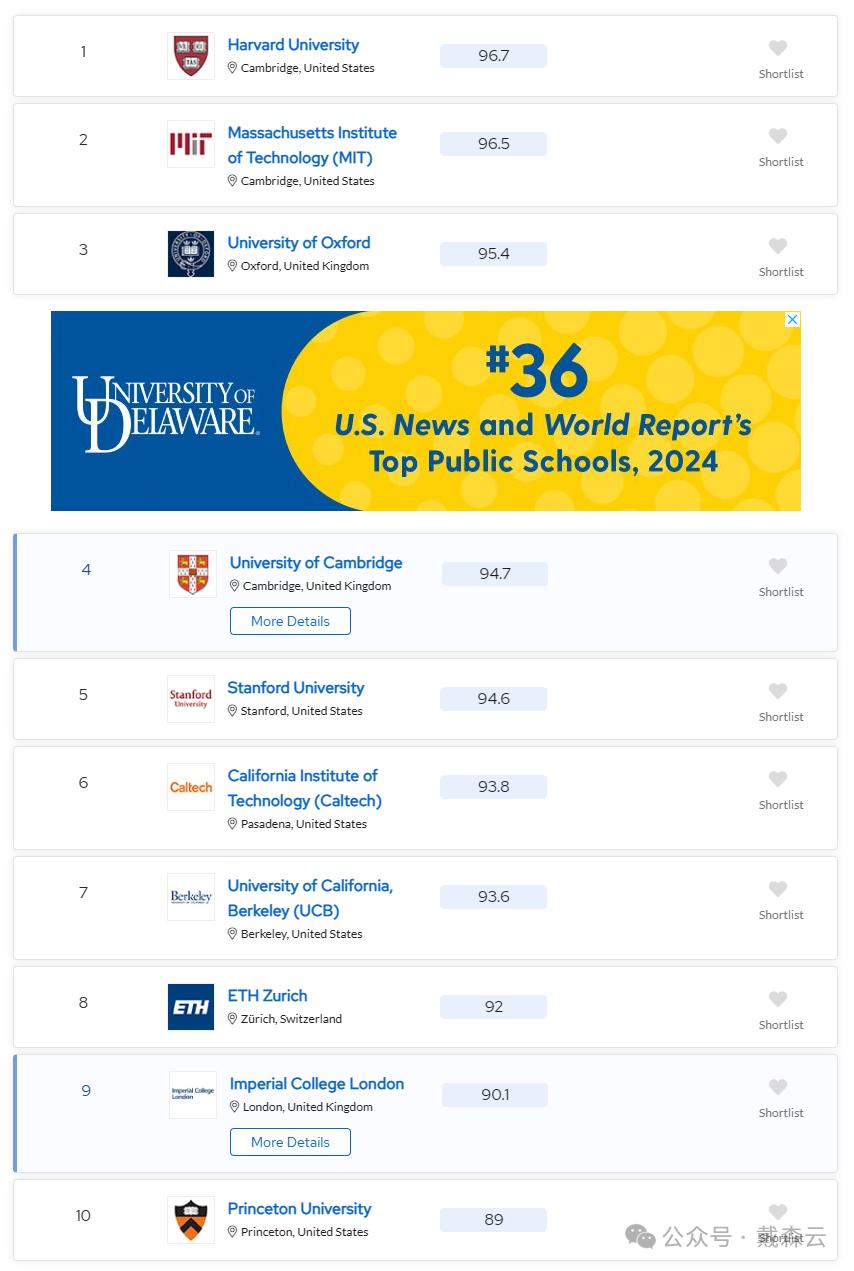Click Cambridge's score 94.7
This screenshot has width=854, height=1271.
pos(495,574)
